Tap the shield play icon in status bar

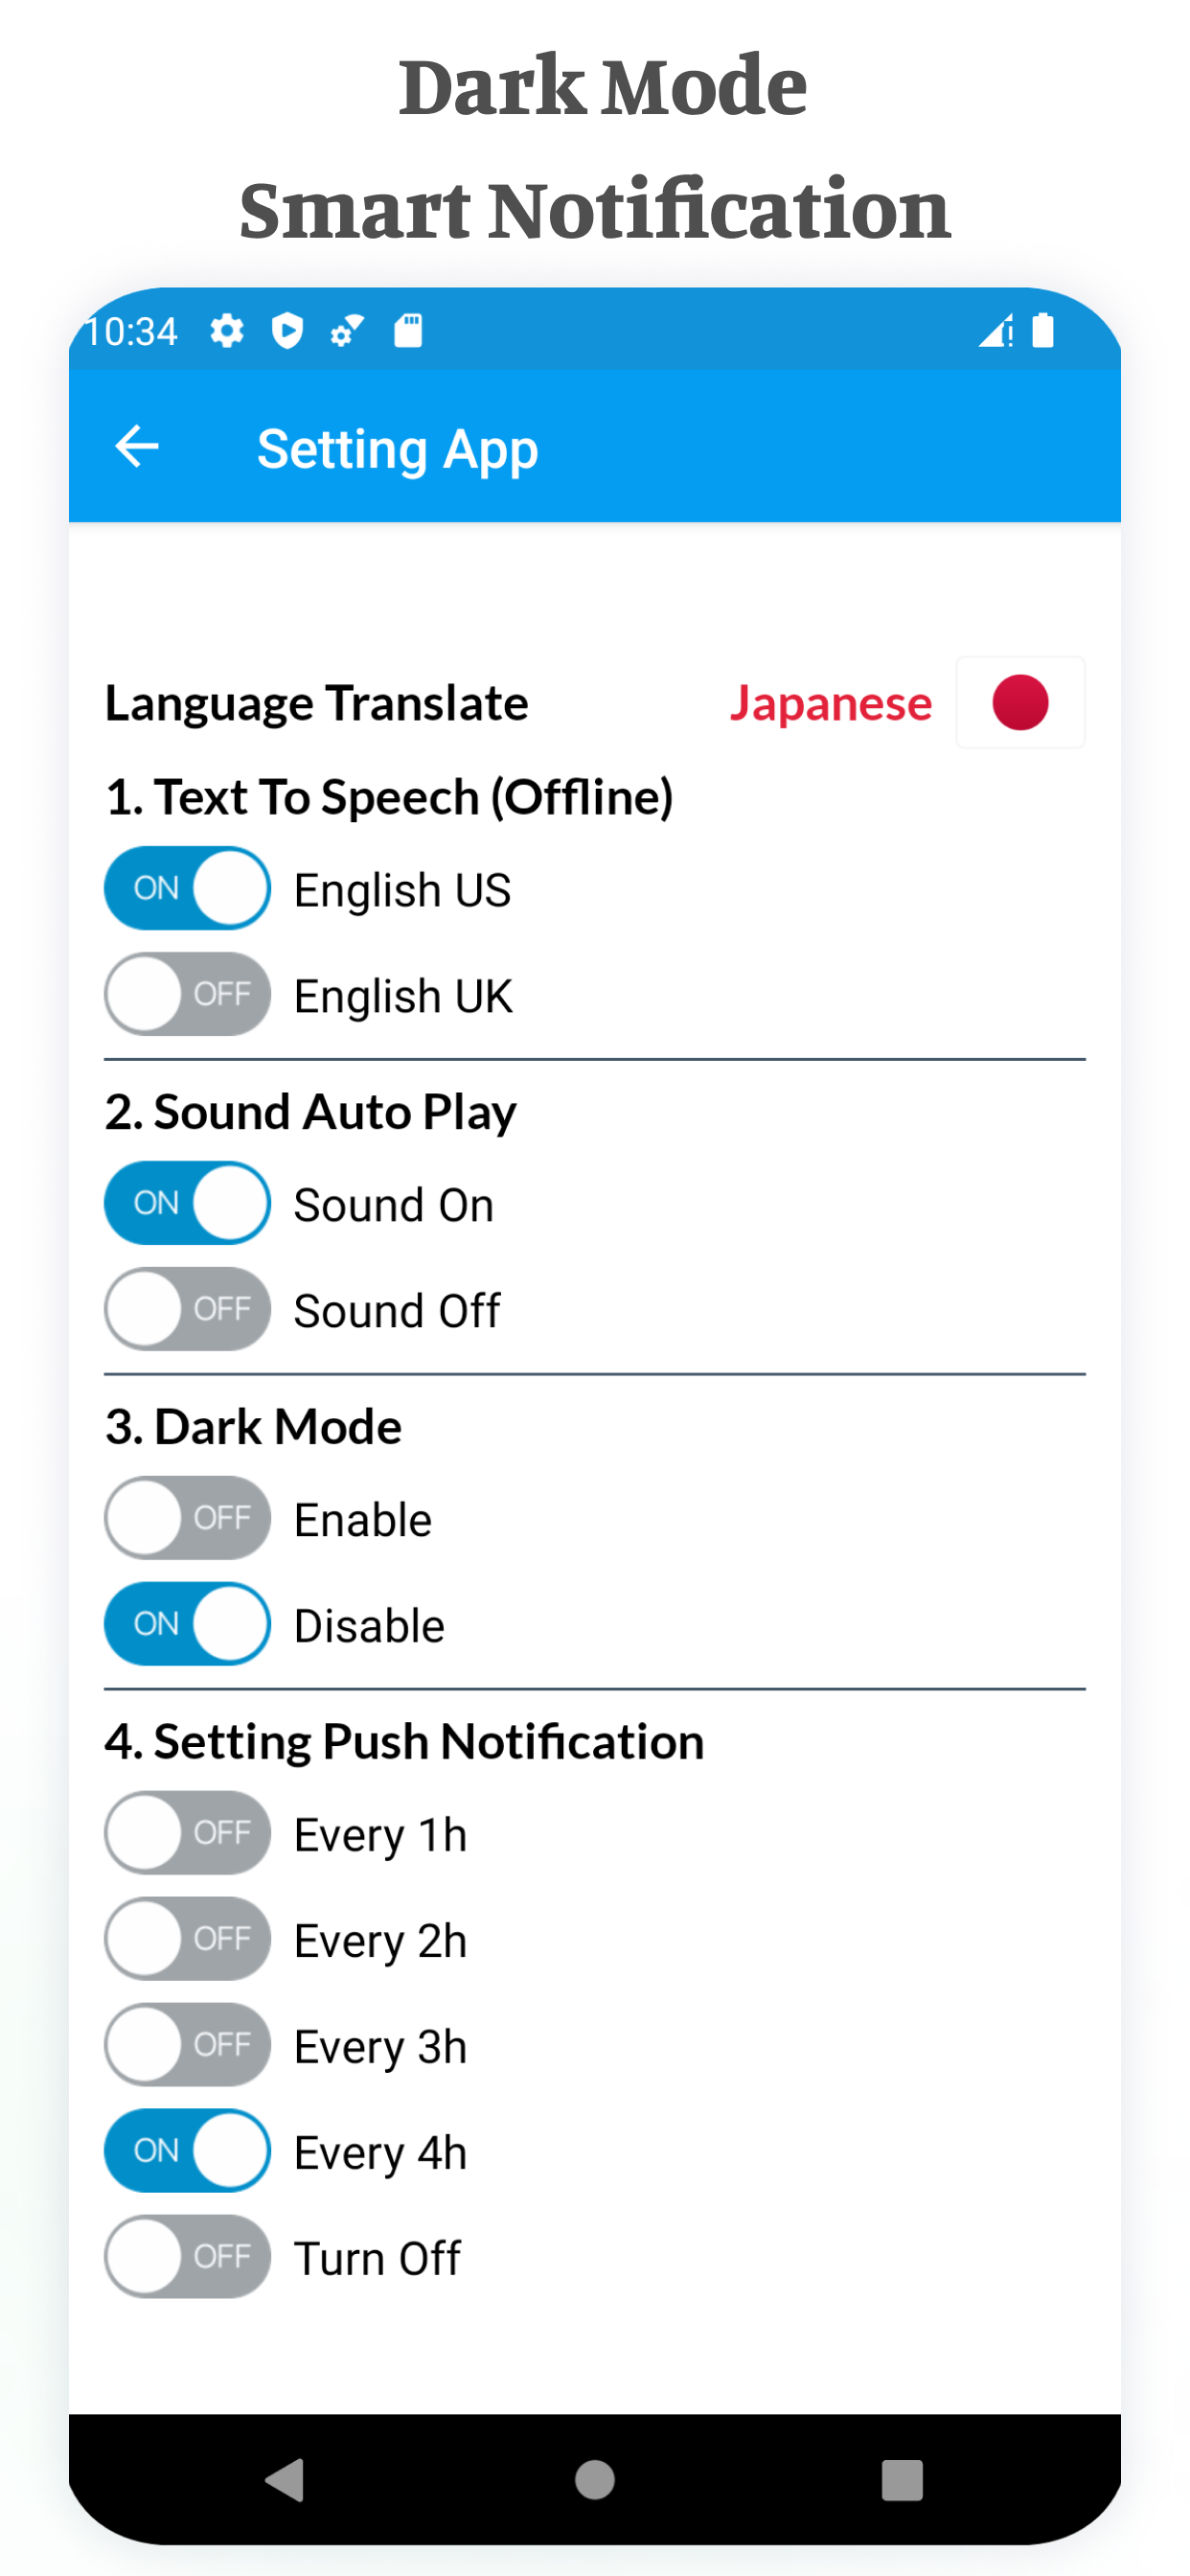[x=288, y=331]
